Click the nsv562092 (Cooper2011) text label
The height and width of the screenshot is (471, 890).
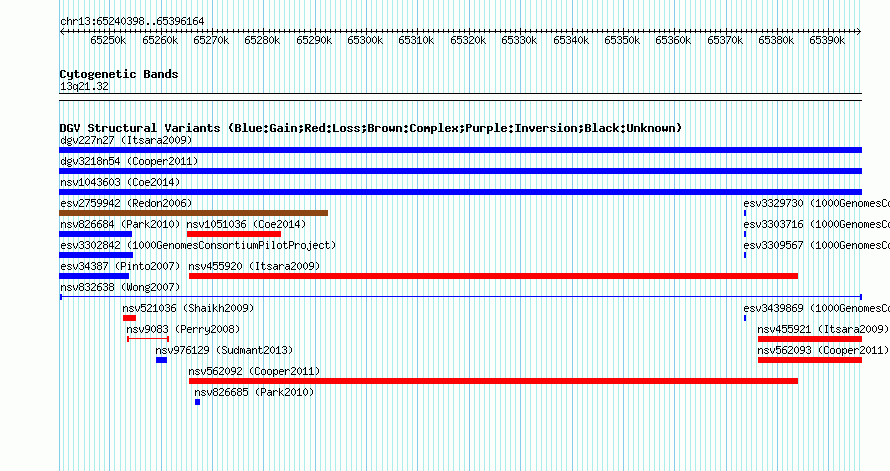[254, 371]
